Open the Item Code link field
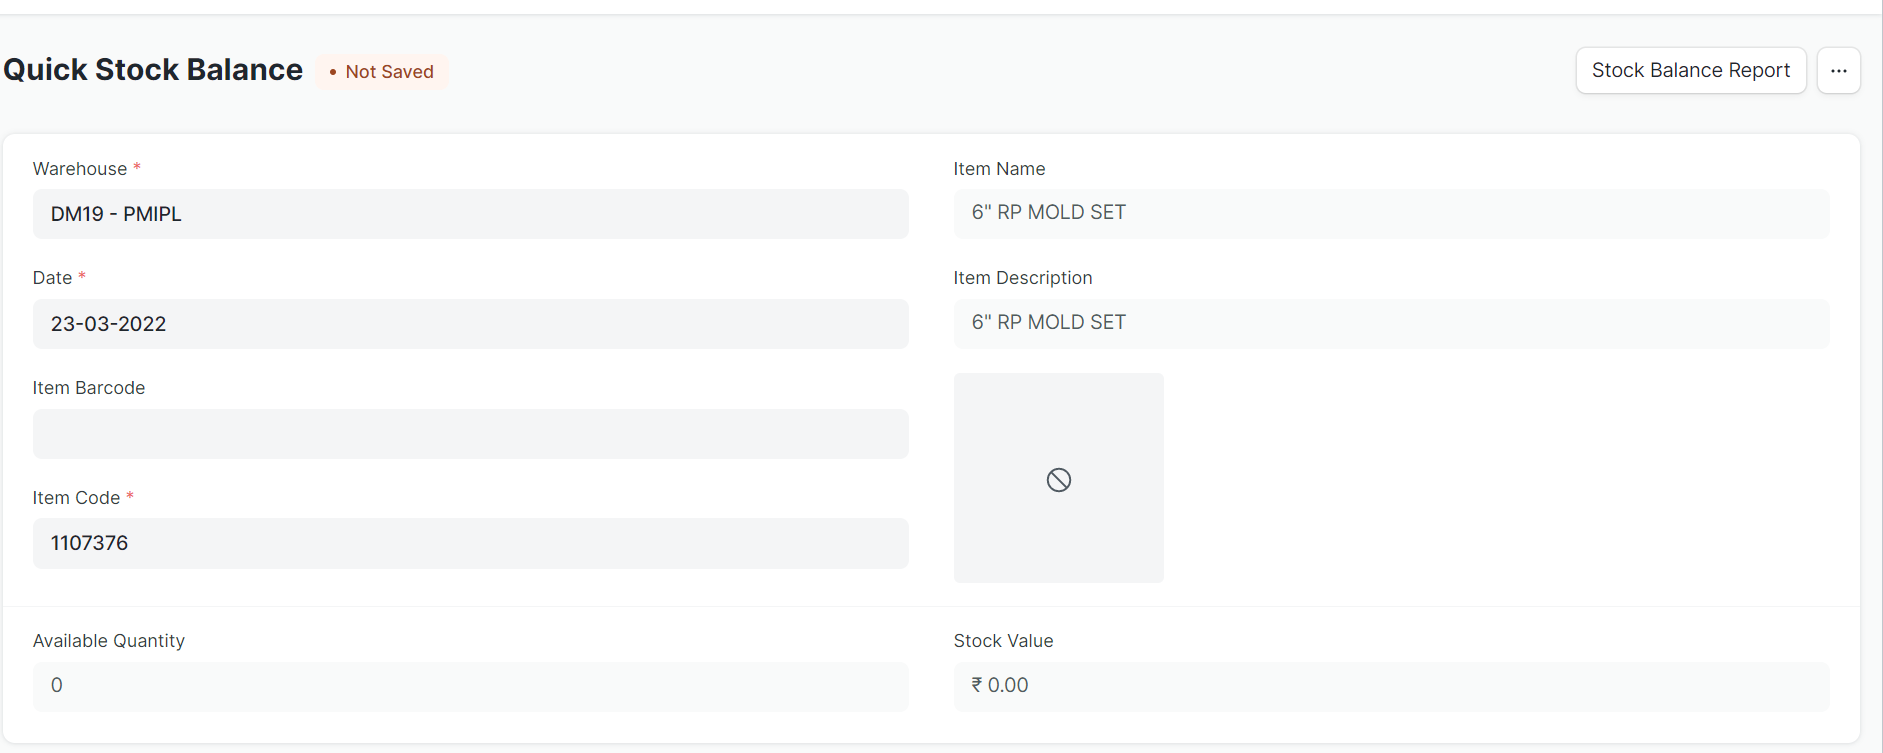This screenshot has height=753, width=1883. point(470,543)
